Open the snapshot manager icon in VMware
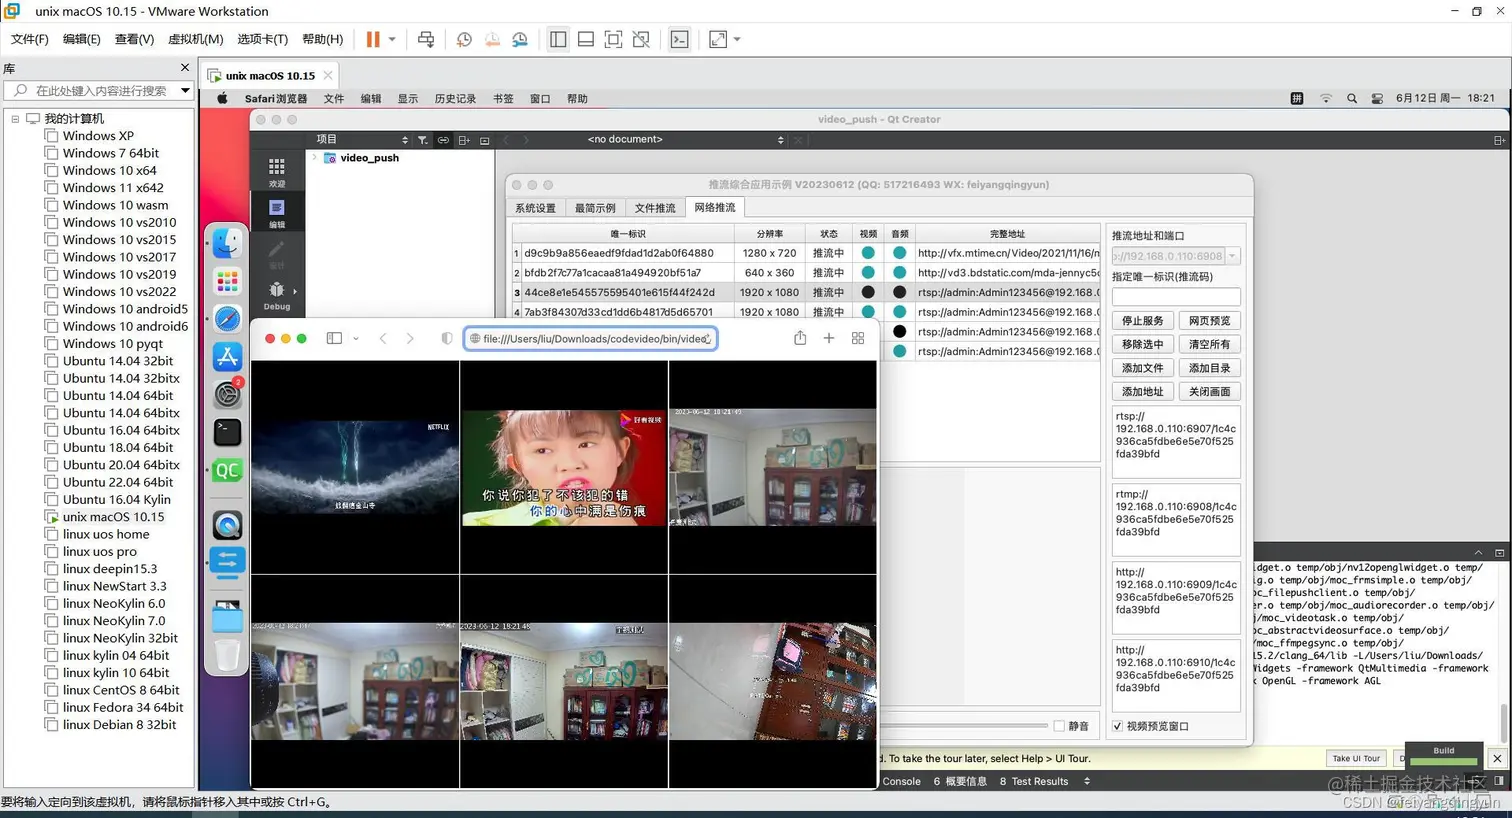The height and width of the screenshot is (818, 1512). point(520,39)
